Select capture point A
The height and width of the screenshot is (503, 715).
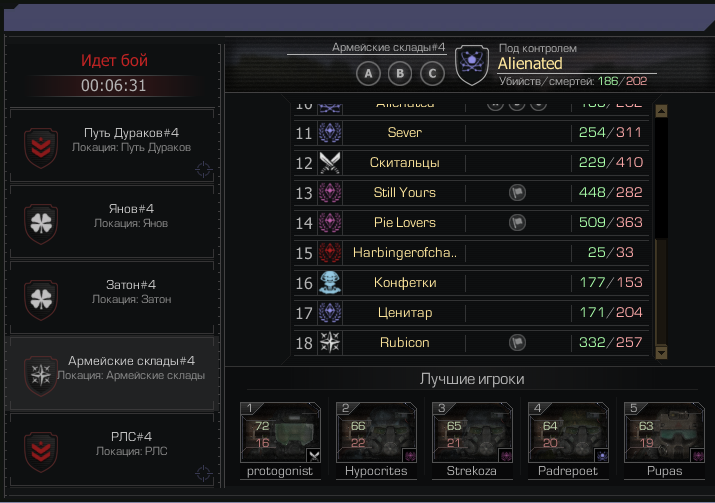pyautogui.click(x=368, y=73)
